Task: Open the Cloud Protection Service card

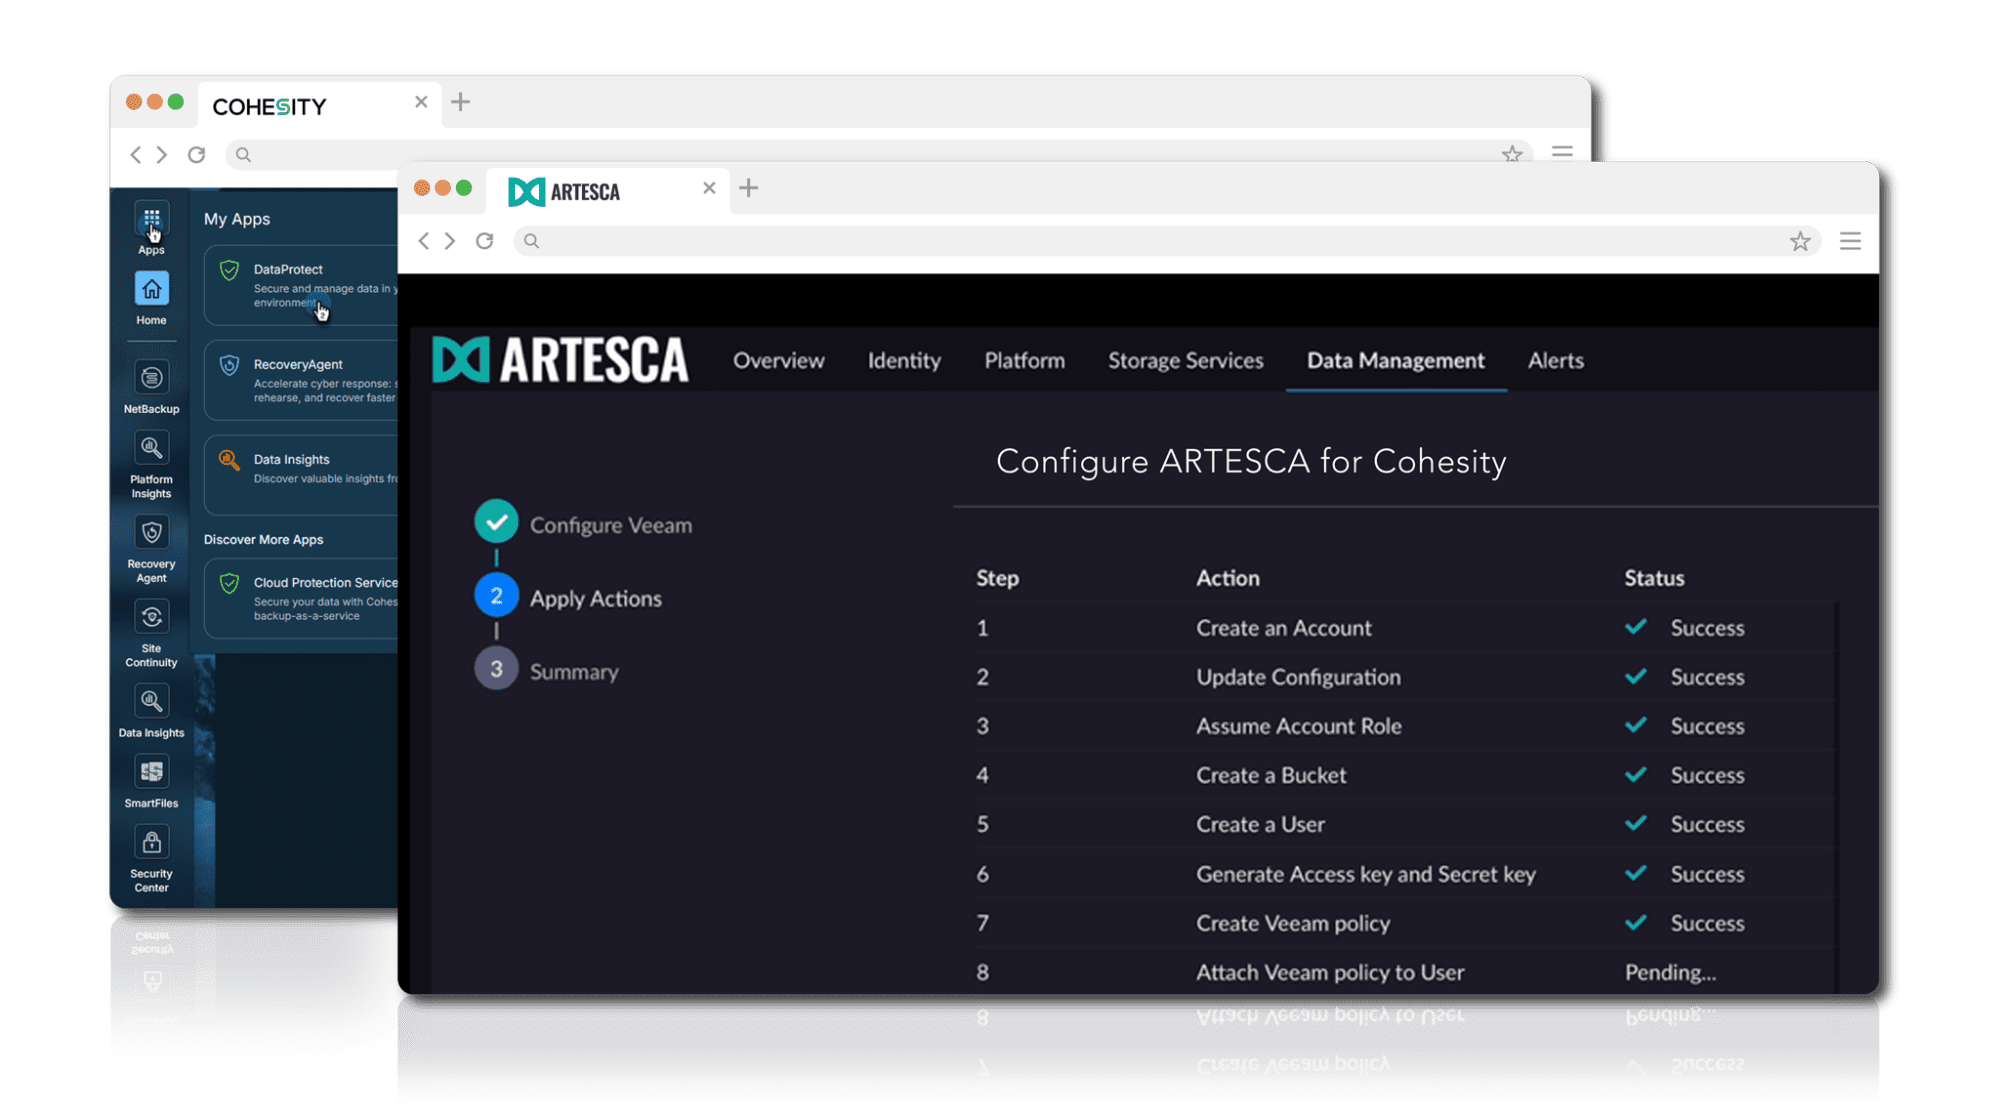Action: (301, 598)
